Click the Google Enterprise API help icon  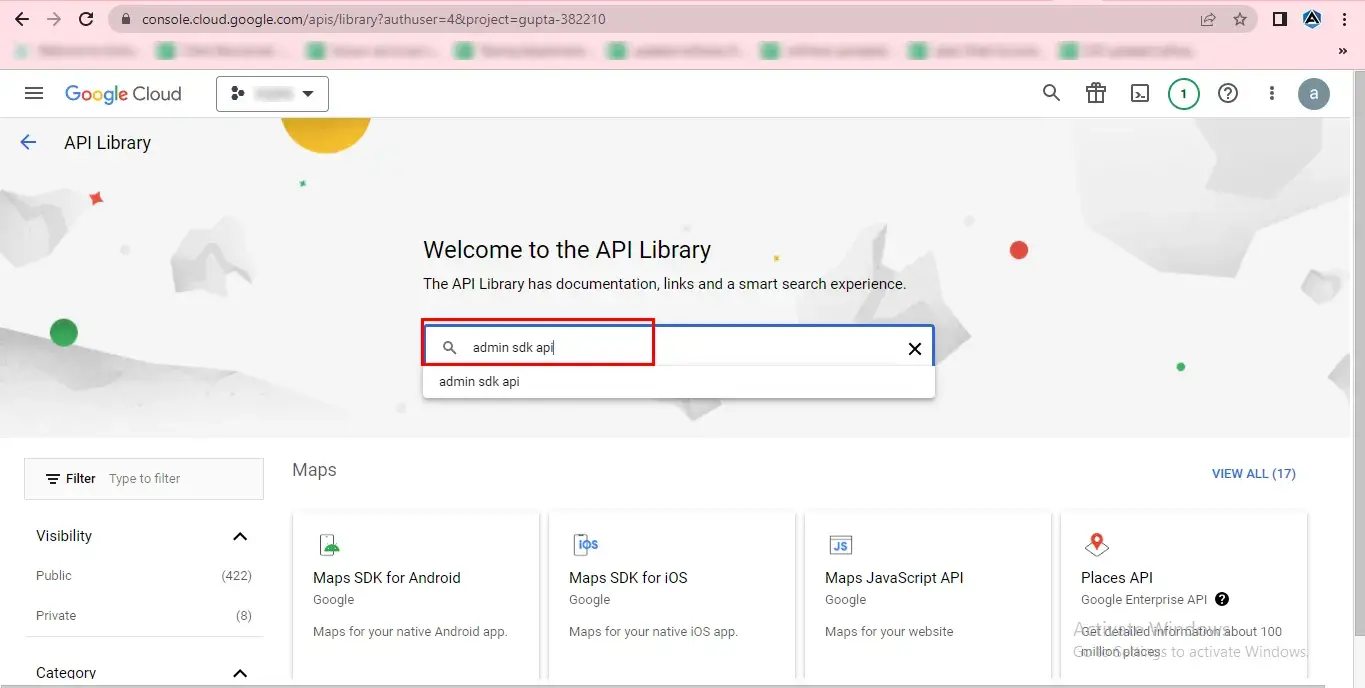coord(1222,600)
